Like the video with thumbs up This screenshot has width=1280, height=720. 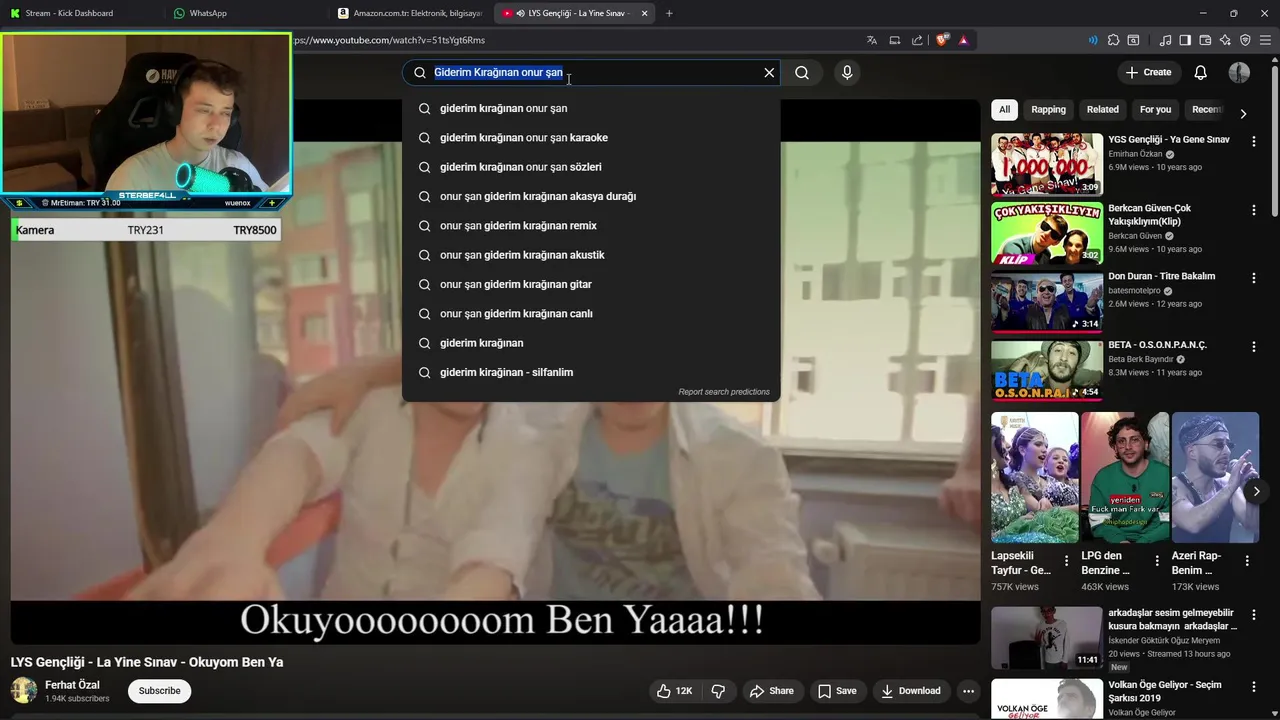(x=674, y=691)
